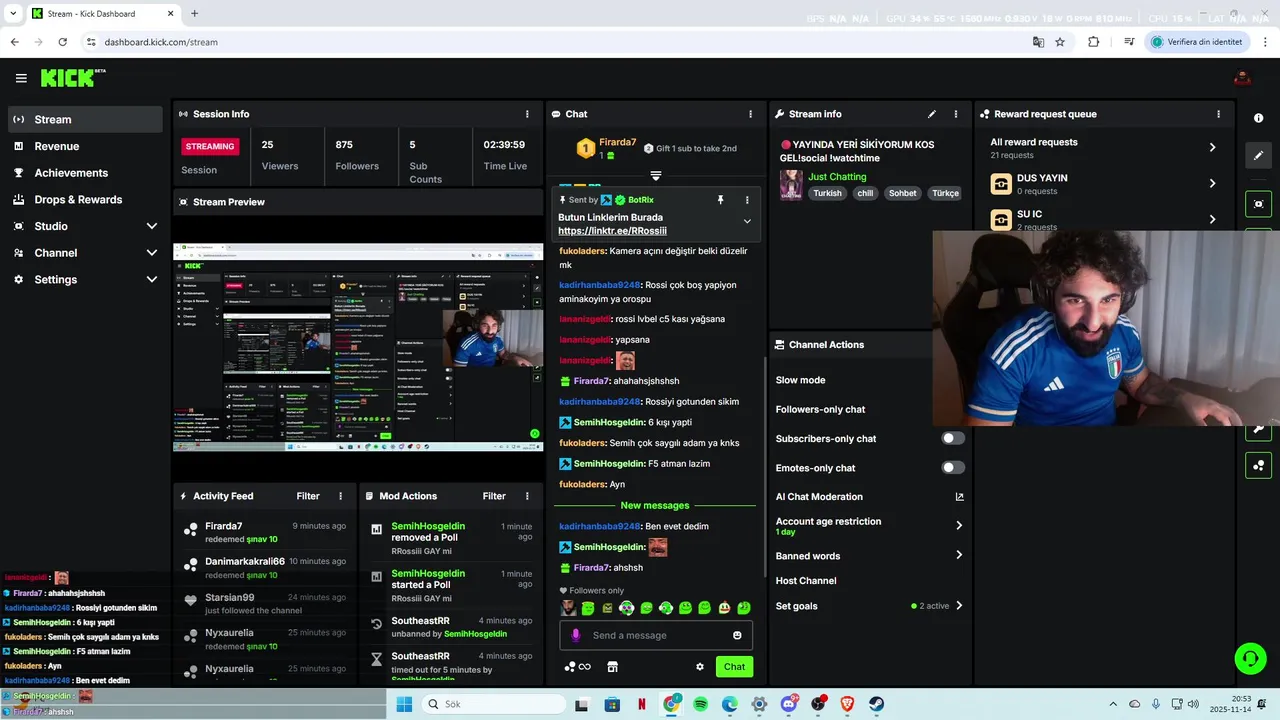Go to Revenue in the sidebar
The height and width of the screenshot is (720, 1280).
[x=85, y=146]
